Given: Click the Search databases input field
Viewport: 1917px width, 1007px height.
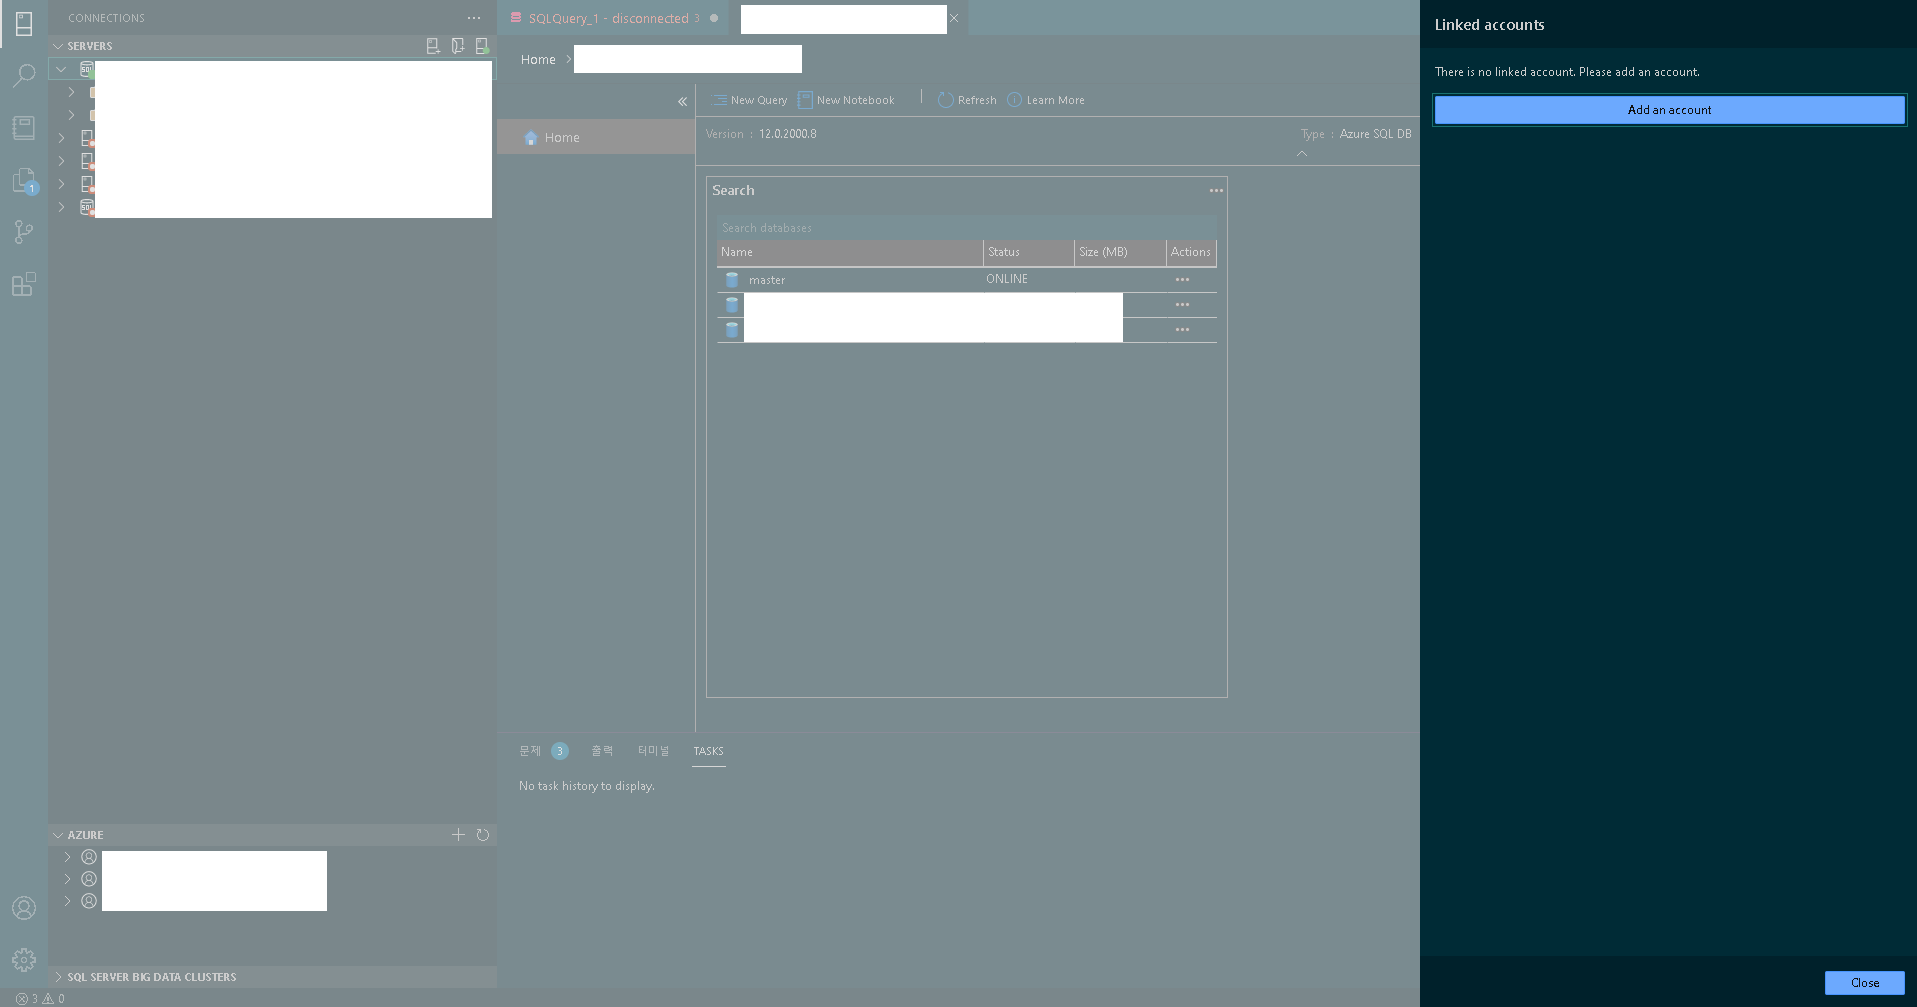Looking at the screenshot, I should [x=966, y=228].
